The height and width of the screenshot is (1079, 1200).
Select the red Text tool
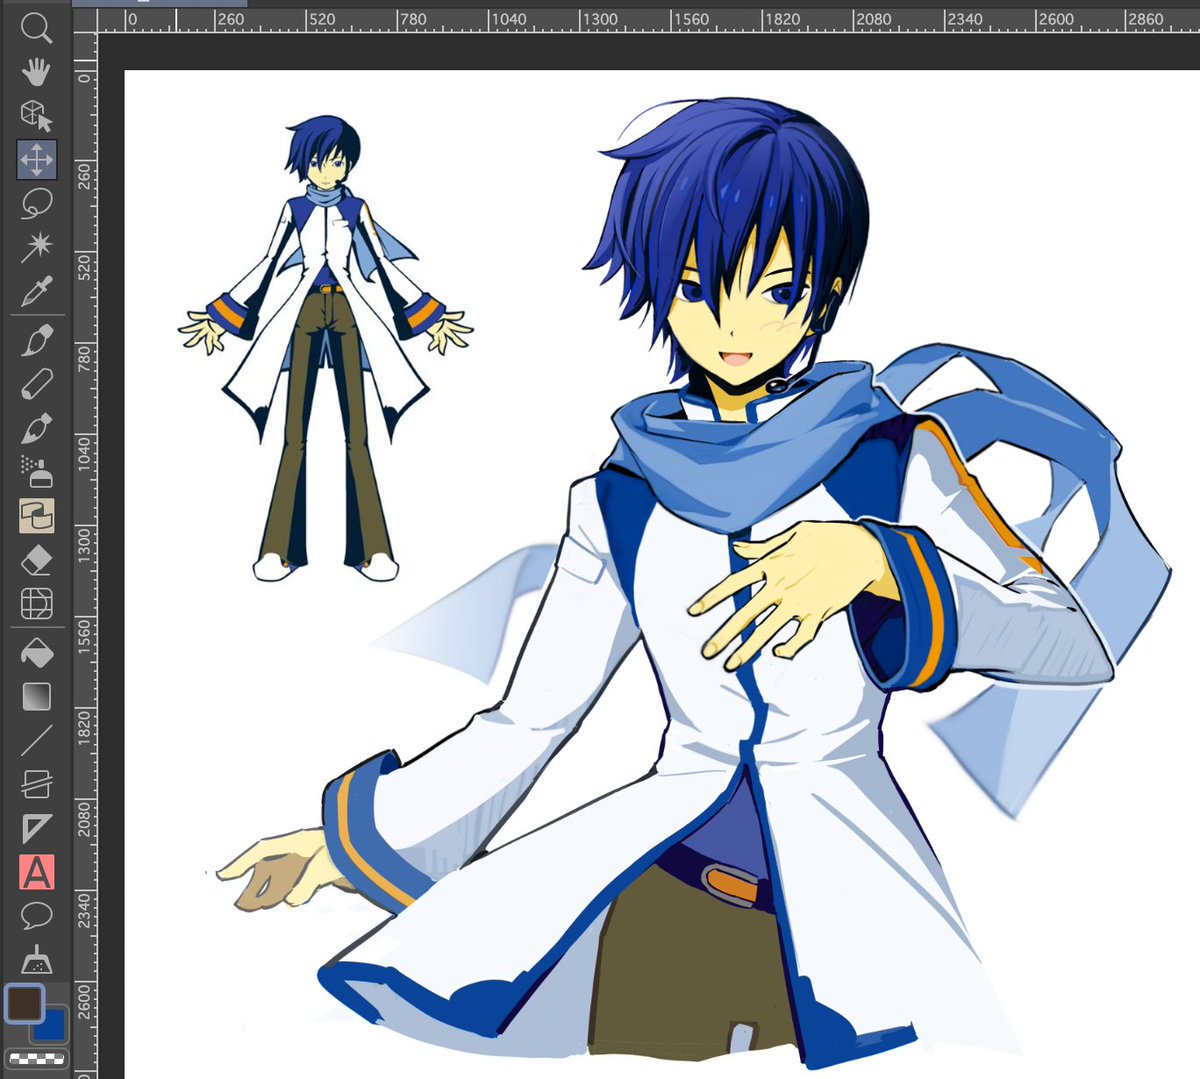tap(36, 872)
